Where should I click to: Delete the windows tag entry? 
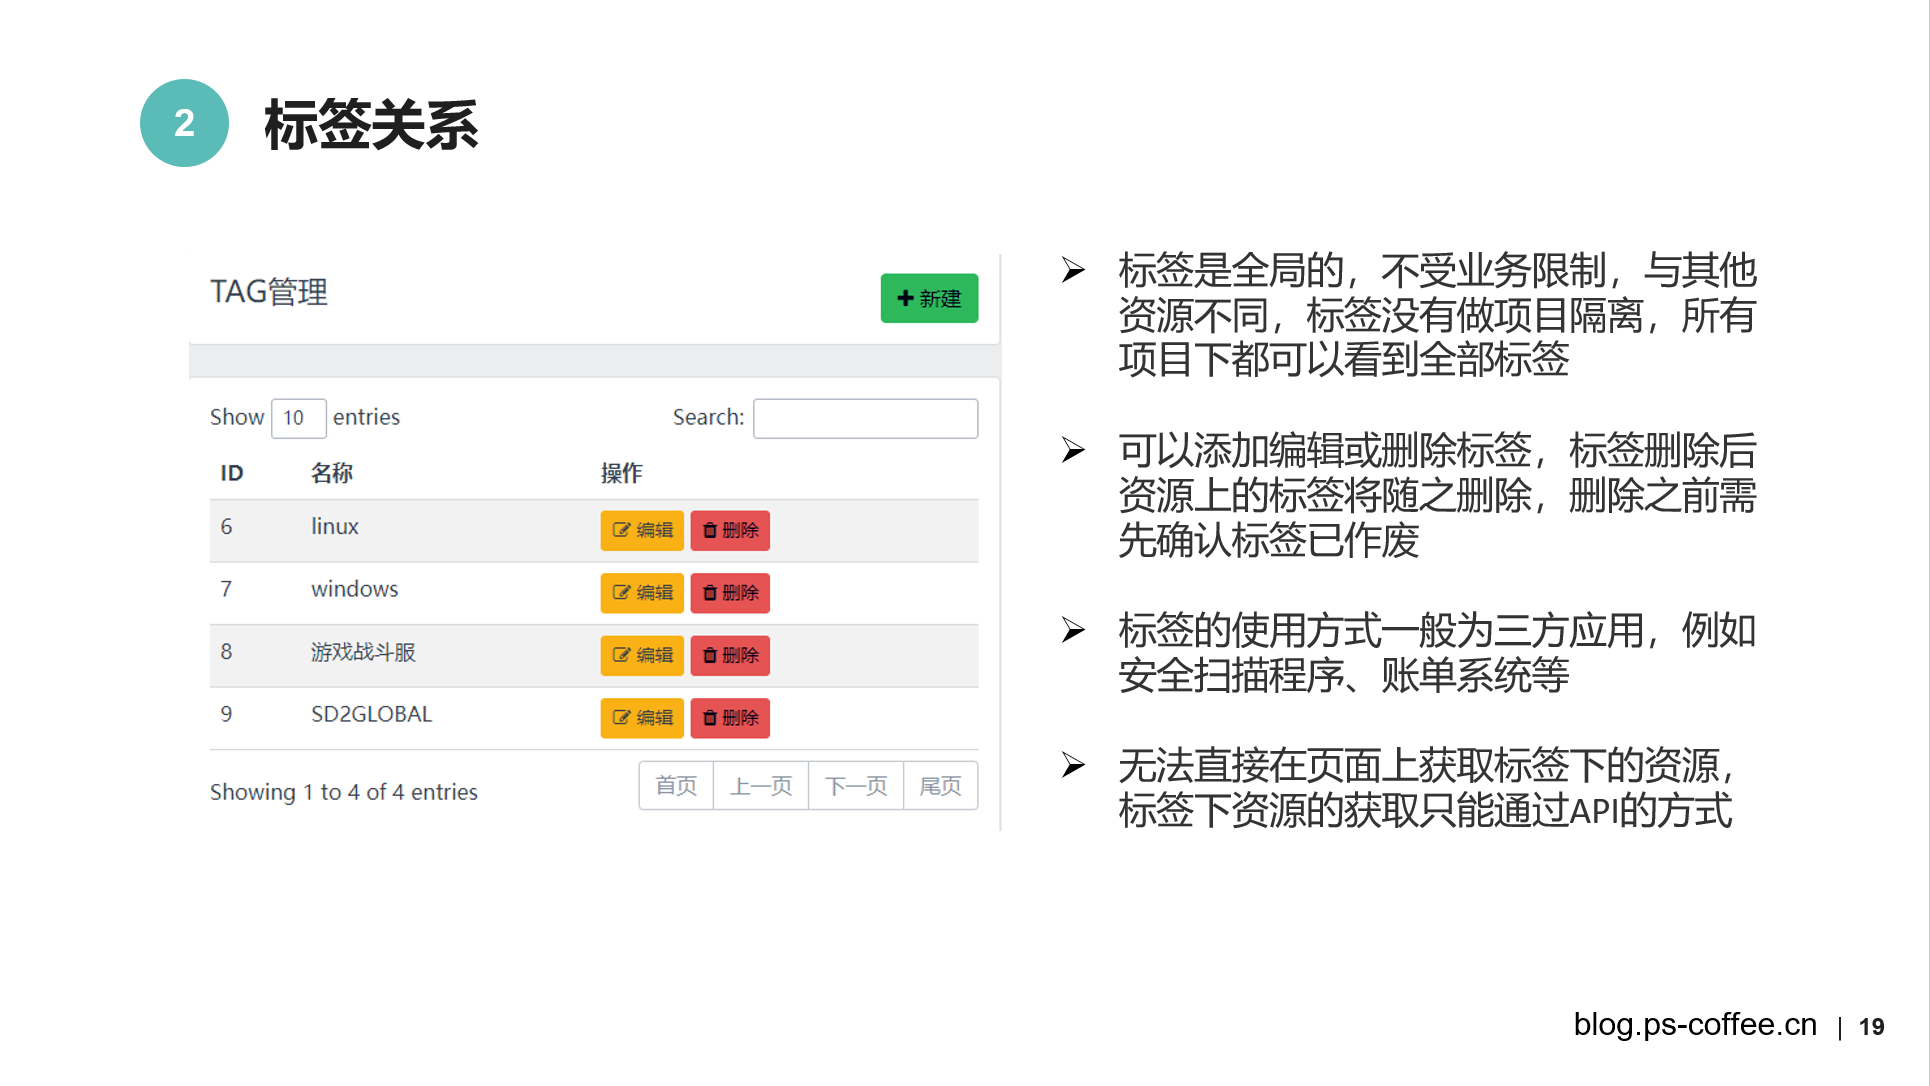pos(730,593)
